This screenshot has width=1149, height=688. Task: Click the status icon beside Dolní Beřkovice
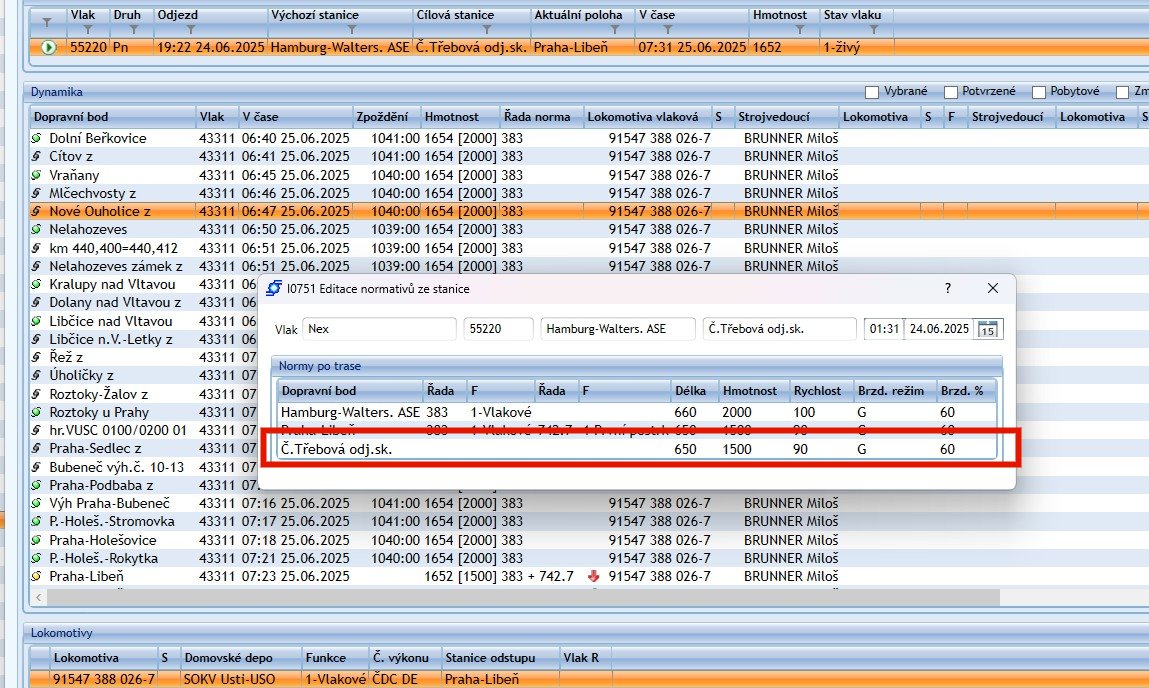tap(37, 138)
